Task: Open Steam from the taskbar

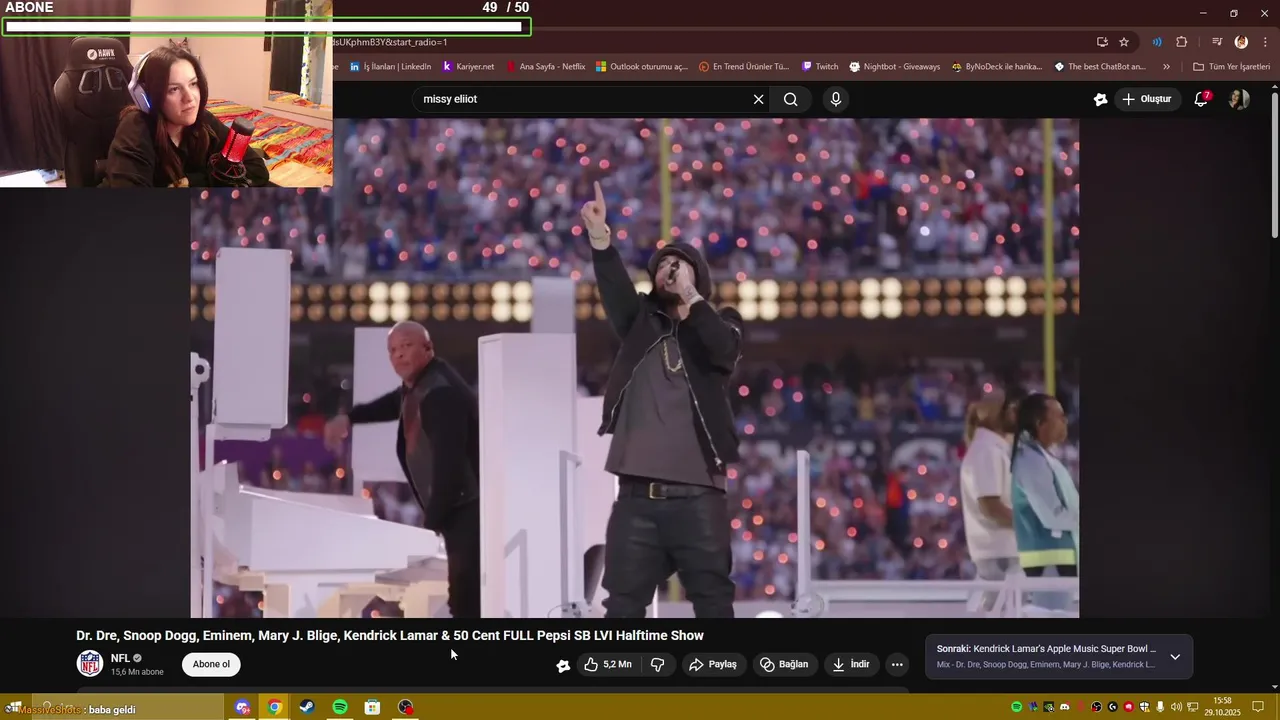Action: 307,707
